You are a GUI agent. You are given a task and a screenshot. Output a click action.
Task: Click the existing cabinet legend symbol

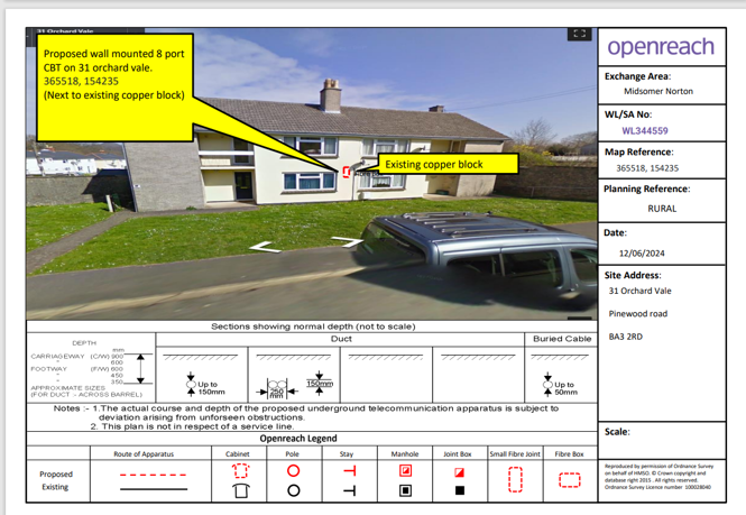coord(241,490)
